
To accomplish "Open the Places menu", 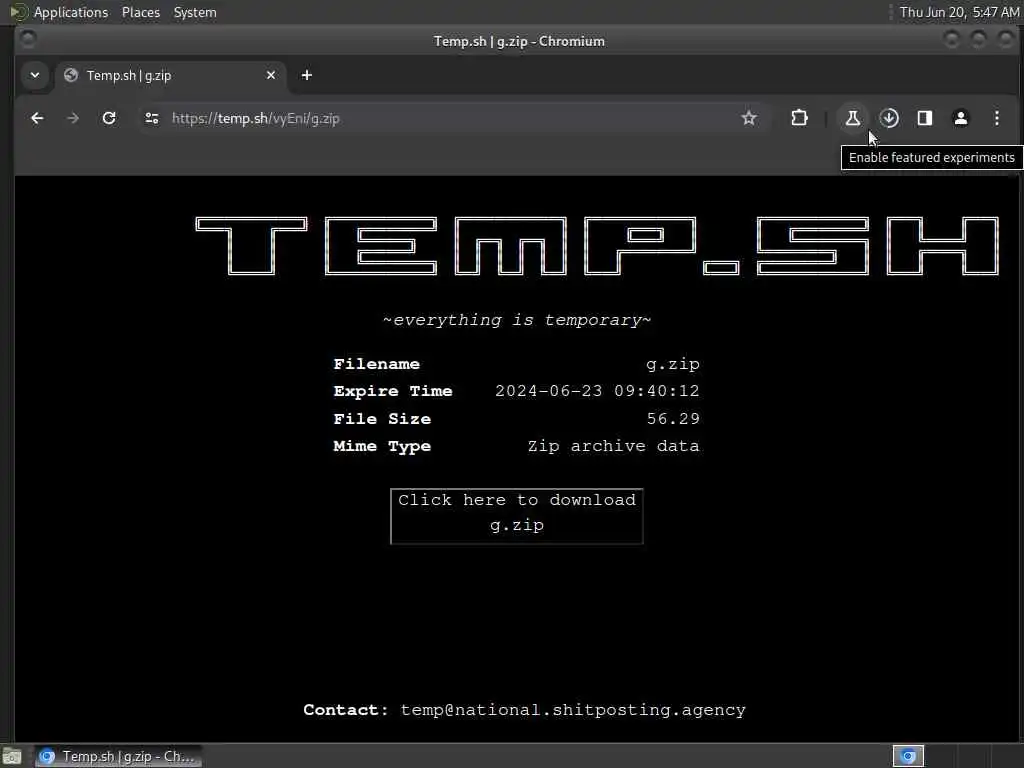I will point(140,12).
